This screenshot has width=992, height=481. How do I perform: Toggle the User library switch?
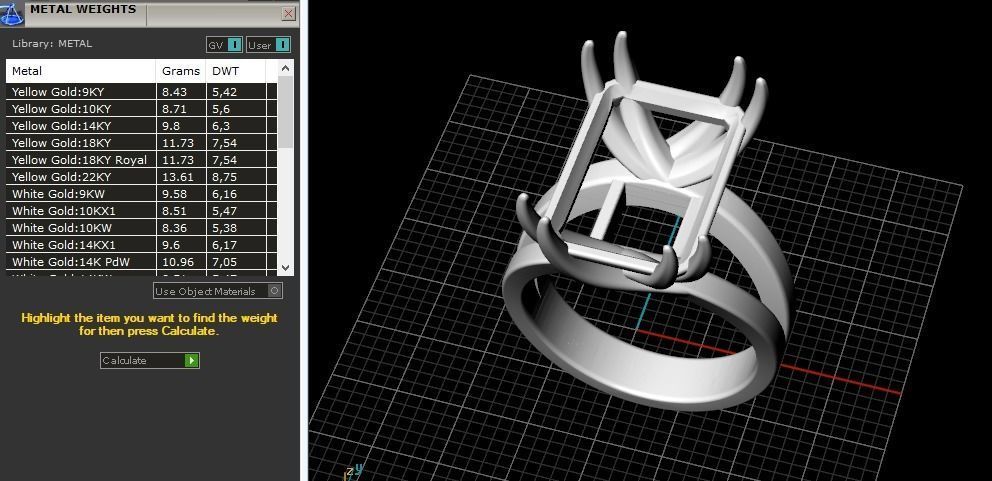point(268,45)
